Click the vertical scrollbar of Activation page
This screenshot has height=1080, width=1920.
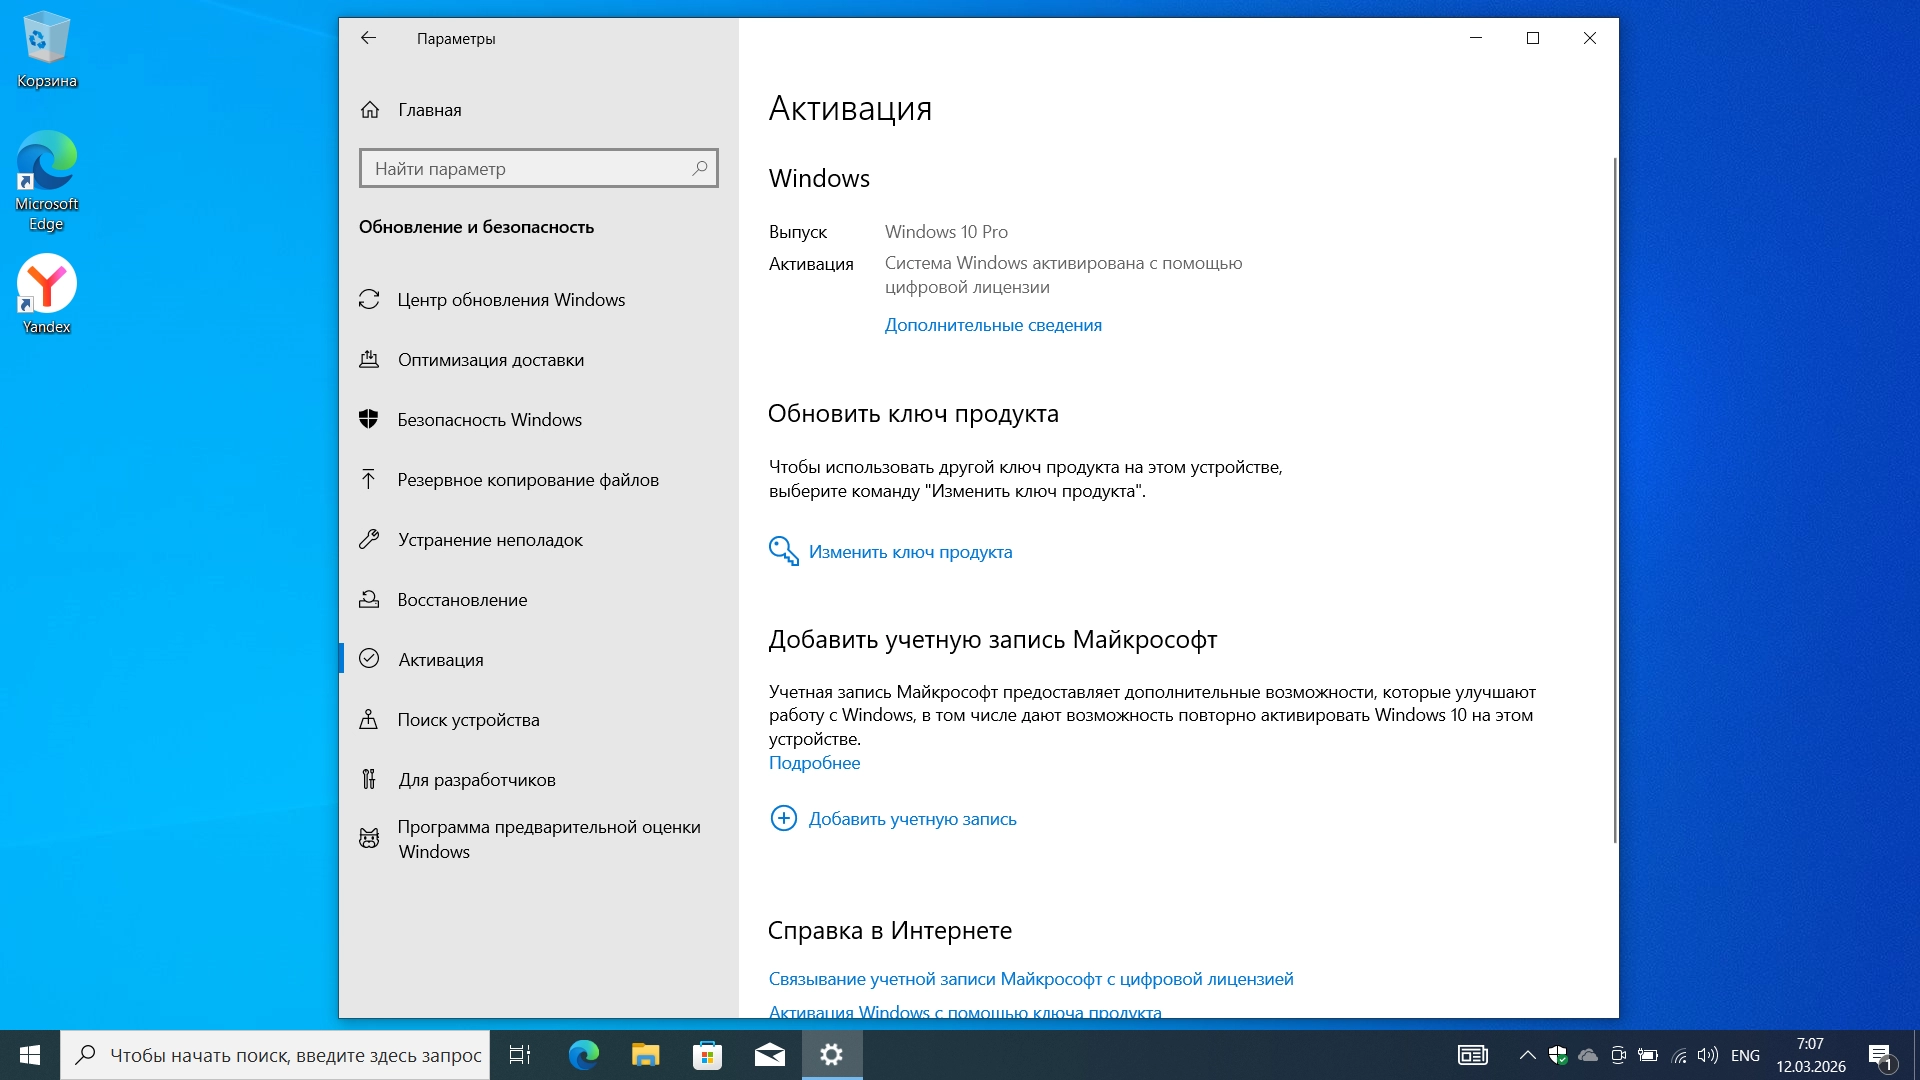click(1614, 500)
